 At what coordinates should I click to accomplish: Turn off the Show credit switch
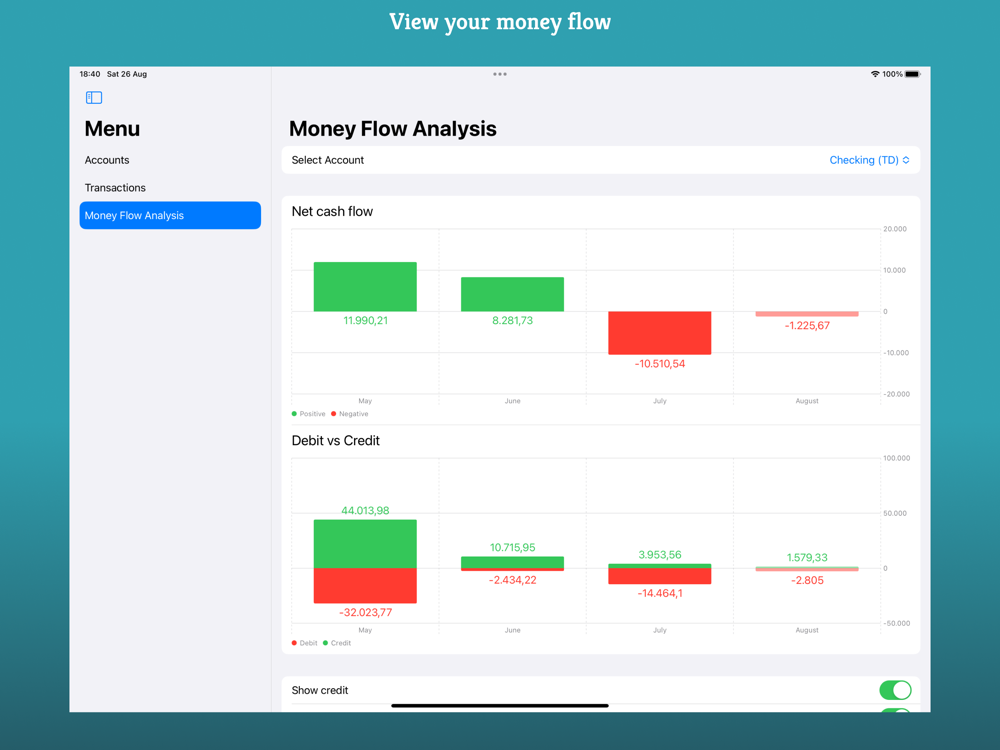[x=895, y=690]
